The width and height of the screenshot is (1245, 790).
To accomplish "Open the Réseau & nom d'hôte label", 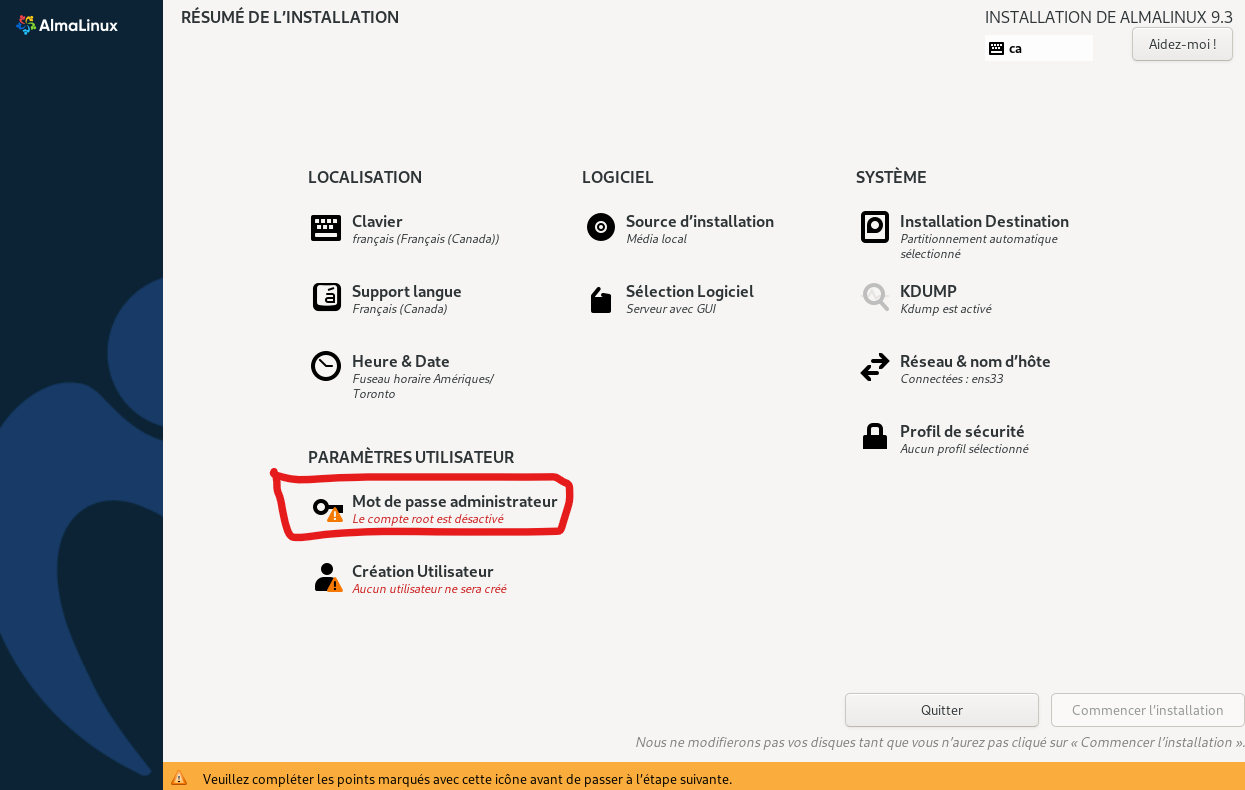I will click(x=975, y=361).
